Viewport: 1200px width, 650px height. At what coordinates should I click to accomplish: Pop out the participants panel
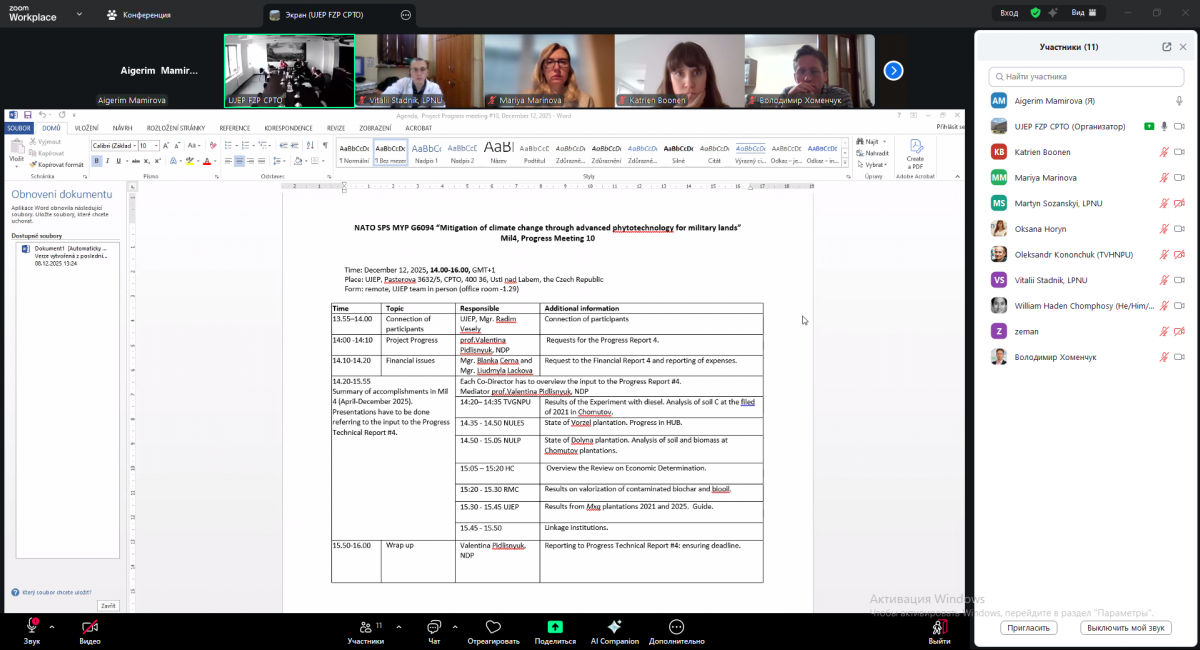click(1166, 46)
